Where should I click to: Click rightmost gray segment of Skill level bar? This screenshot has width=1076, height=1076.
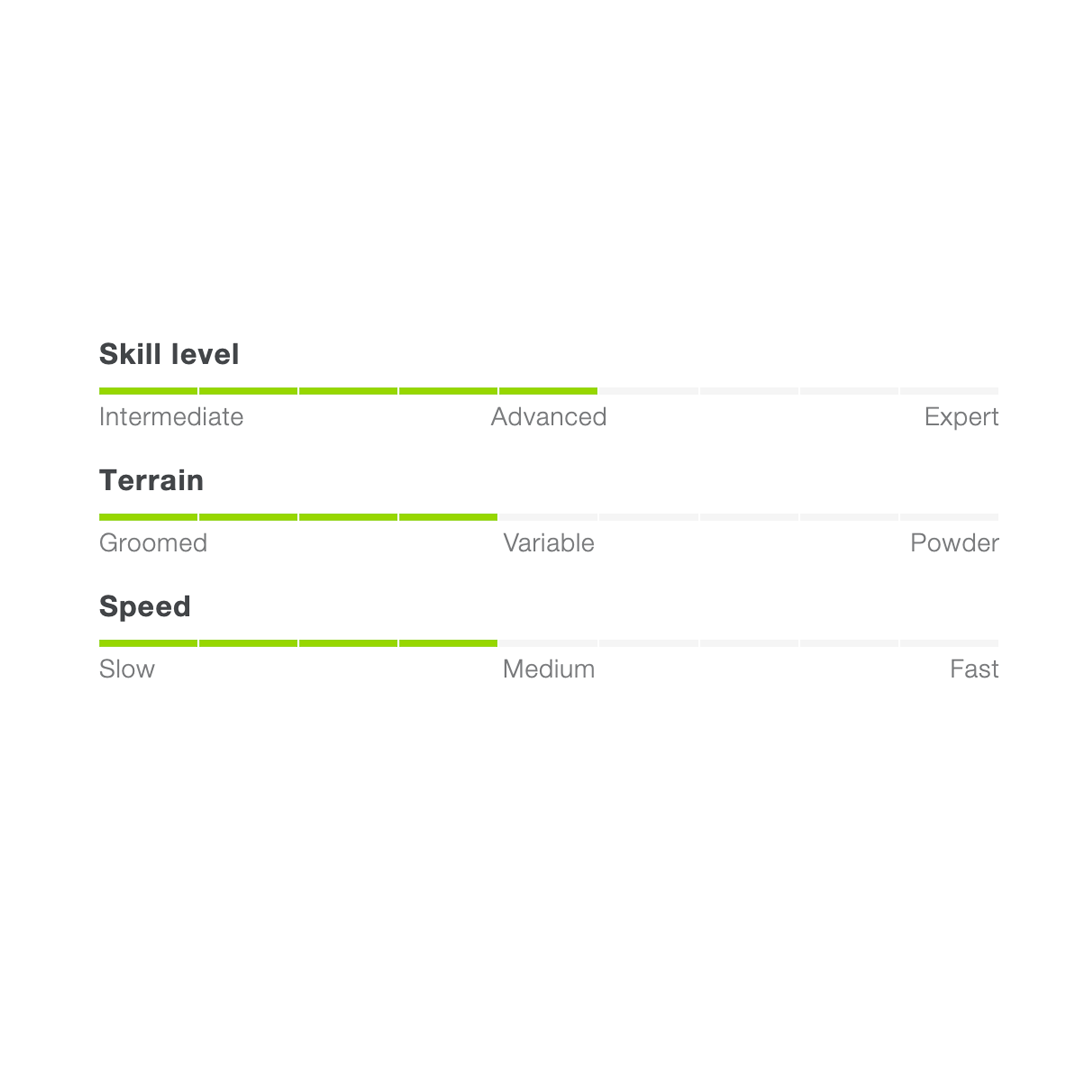pyautogui.click(x=948, y=391)
